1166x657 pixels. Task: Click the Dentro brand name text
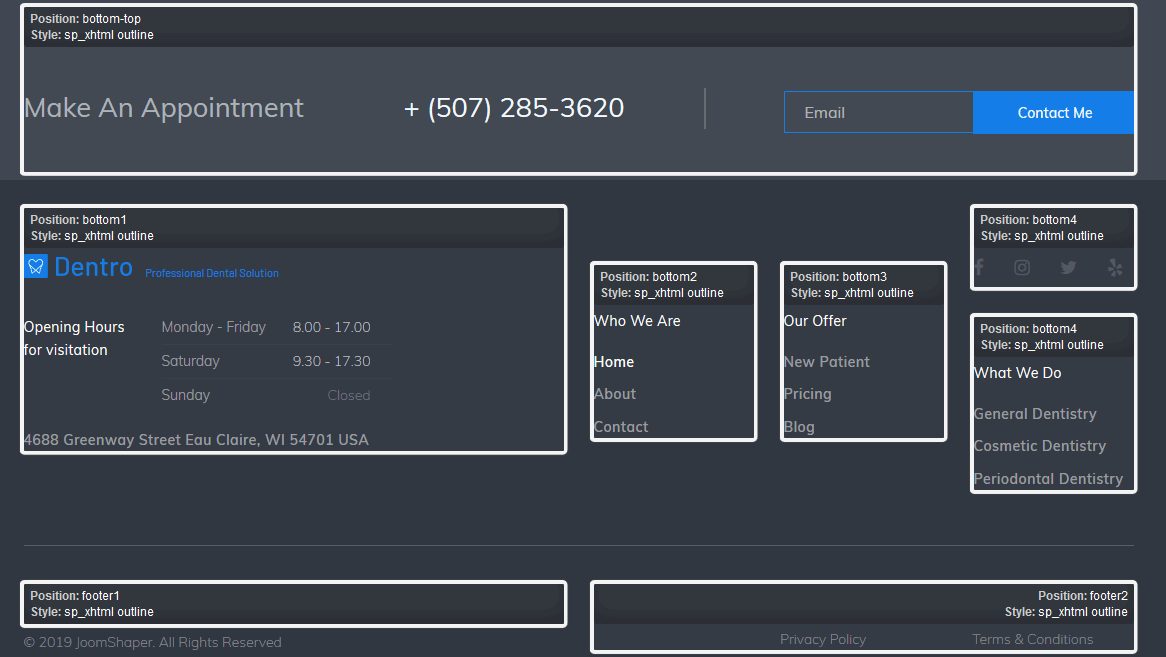[x=93, y=267]
